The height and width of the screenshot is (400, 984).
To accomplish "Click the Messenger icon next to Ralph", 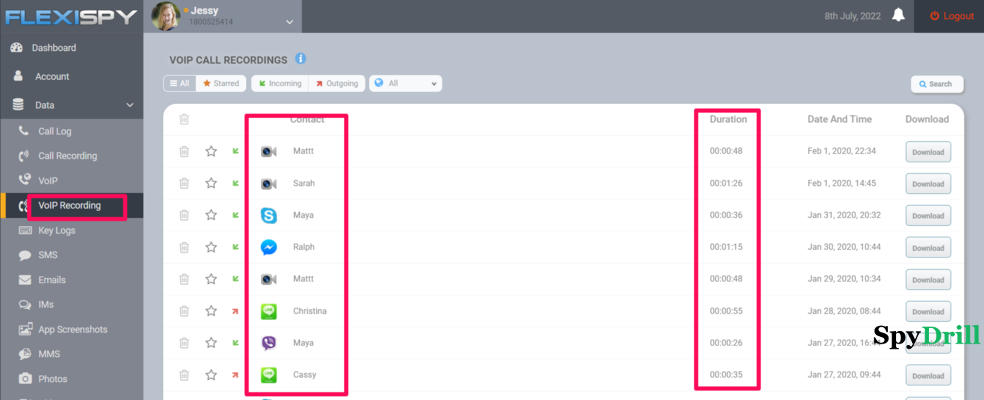I will [x=269, y=247].
